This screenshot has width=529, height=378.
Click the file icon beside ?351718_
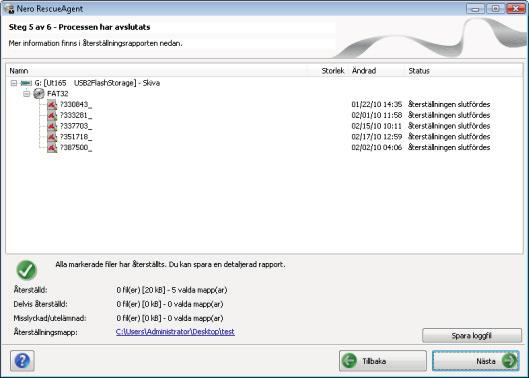tap(52, 137)
